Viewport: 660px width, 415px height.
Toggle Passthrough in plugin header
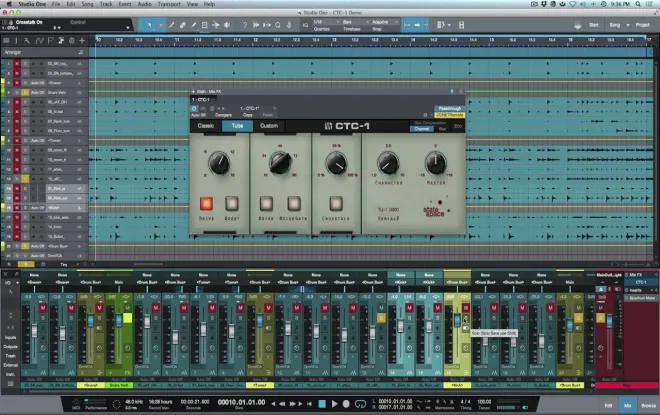pyautogui.click(x=450, y=108)
